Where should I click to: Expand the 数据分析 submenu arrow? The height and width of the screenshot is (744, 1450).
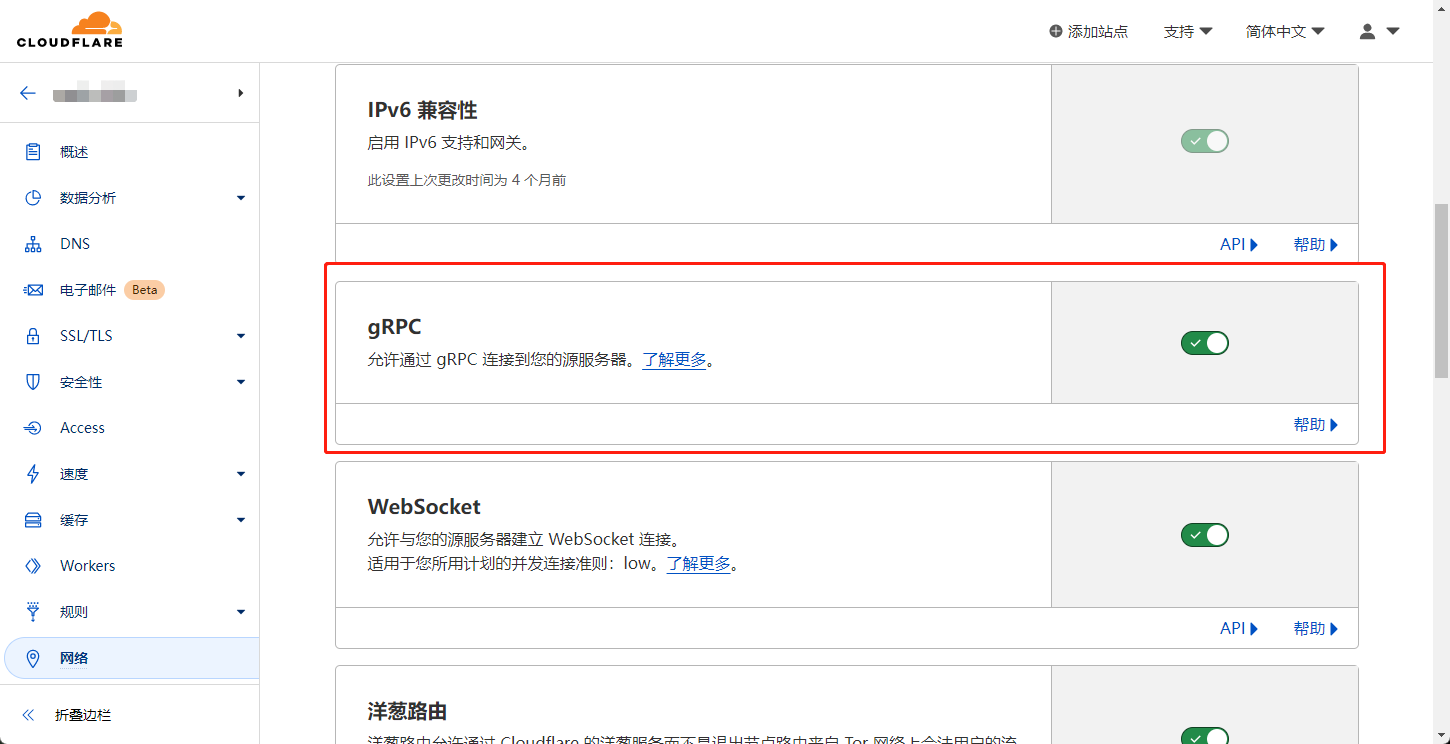(x=241, y=198)
